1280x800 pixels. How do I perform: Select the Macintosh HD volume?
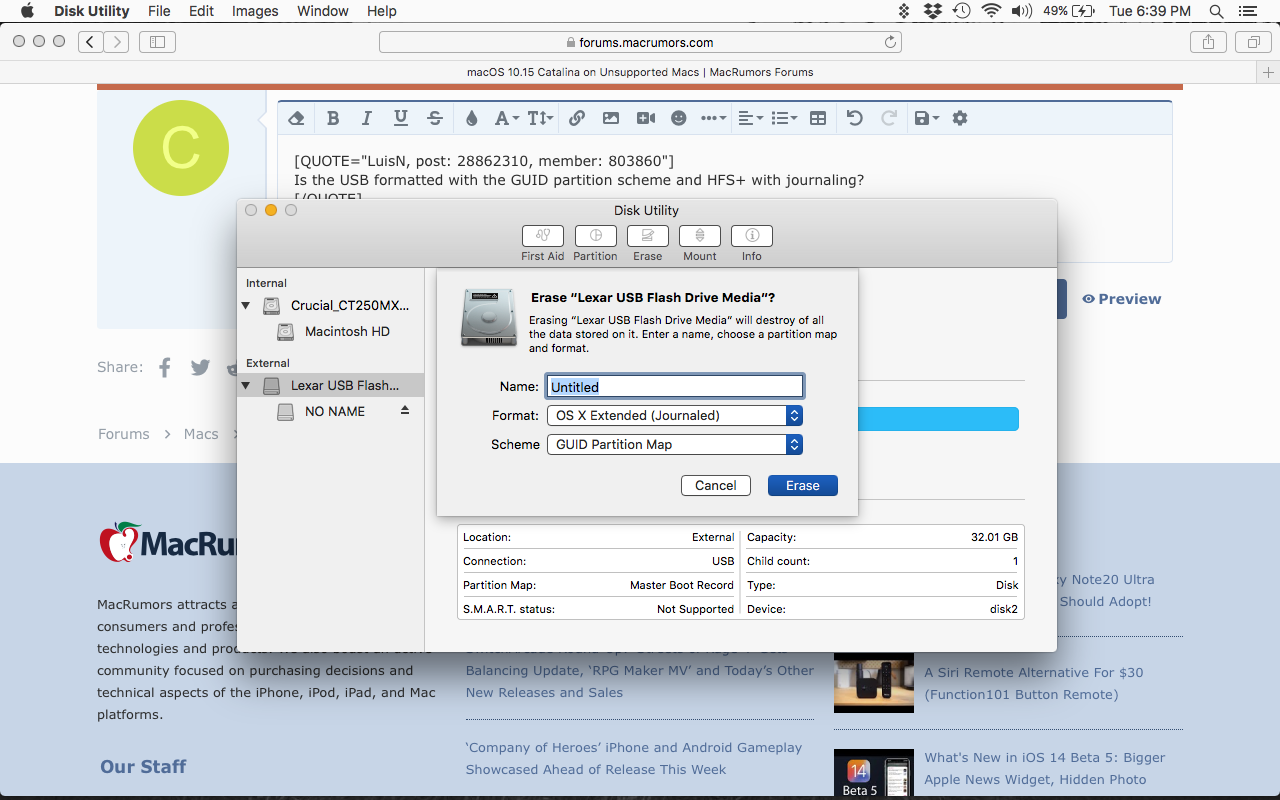pos(347,331)
